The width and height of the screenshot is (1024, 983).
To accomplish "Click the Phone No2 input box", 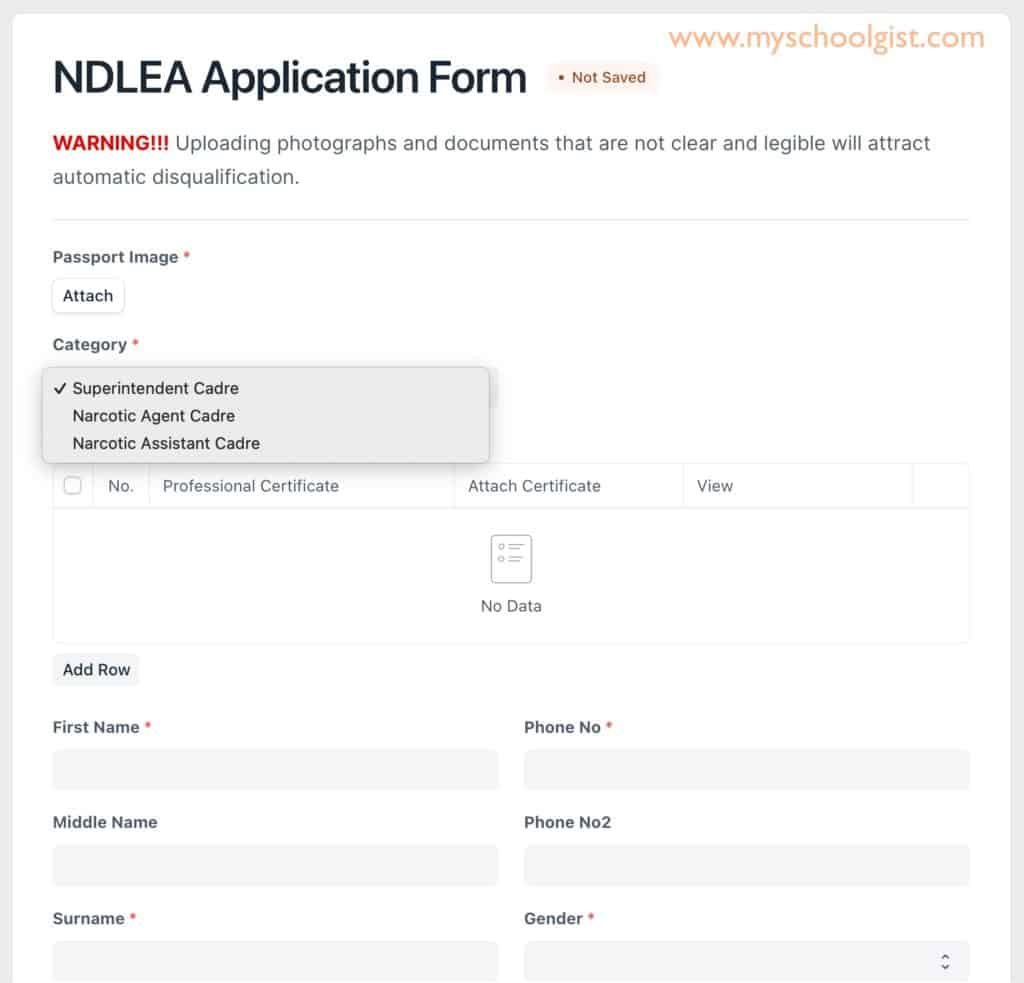I will [x=746, y=865].
